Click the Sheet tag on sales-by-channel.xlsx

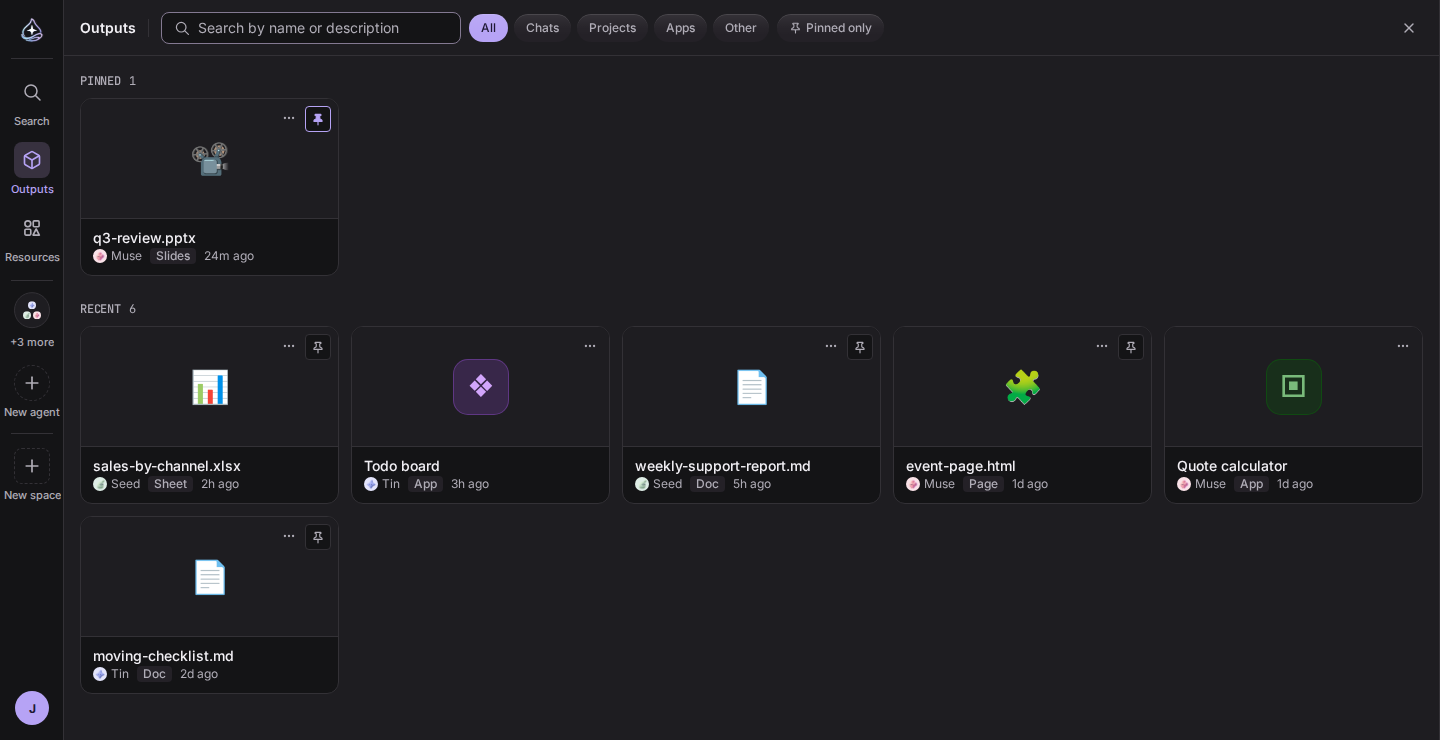[170, 484]
